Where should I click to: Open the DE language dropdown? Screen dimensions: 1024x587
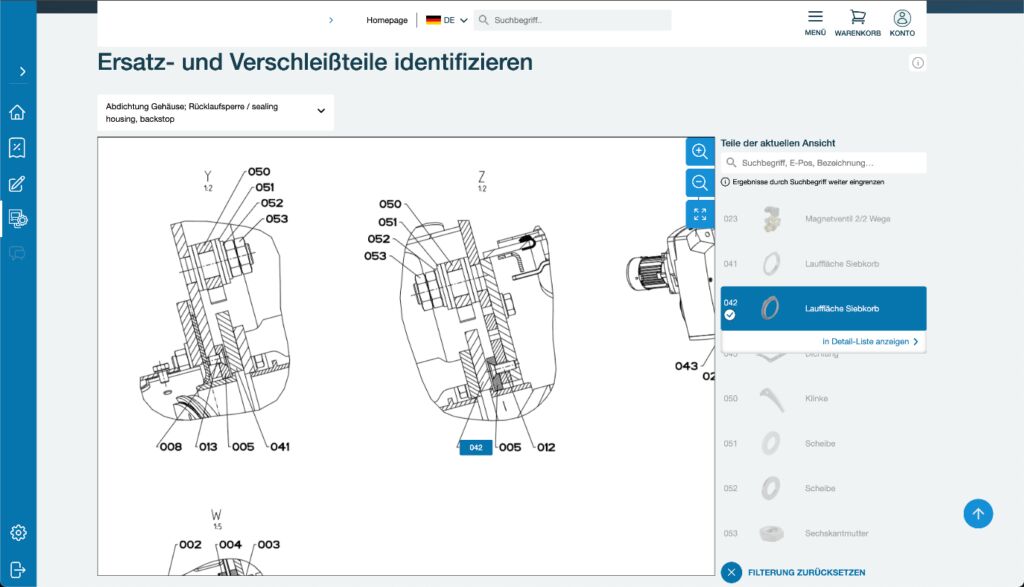point(447,20)
